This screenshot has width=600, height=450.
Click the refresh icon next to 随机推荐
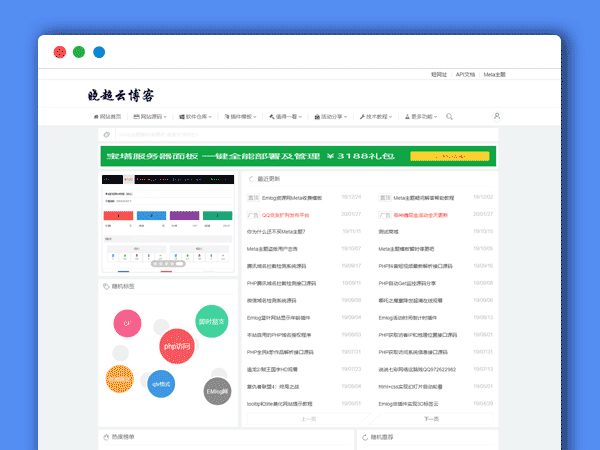(x=365, y=437)
